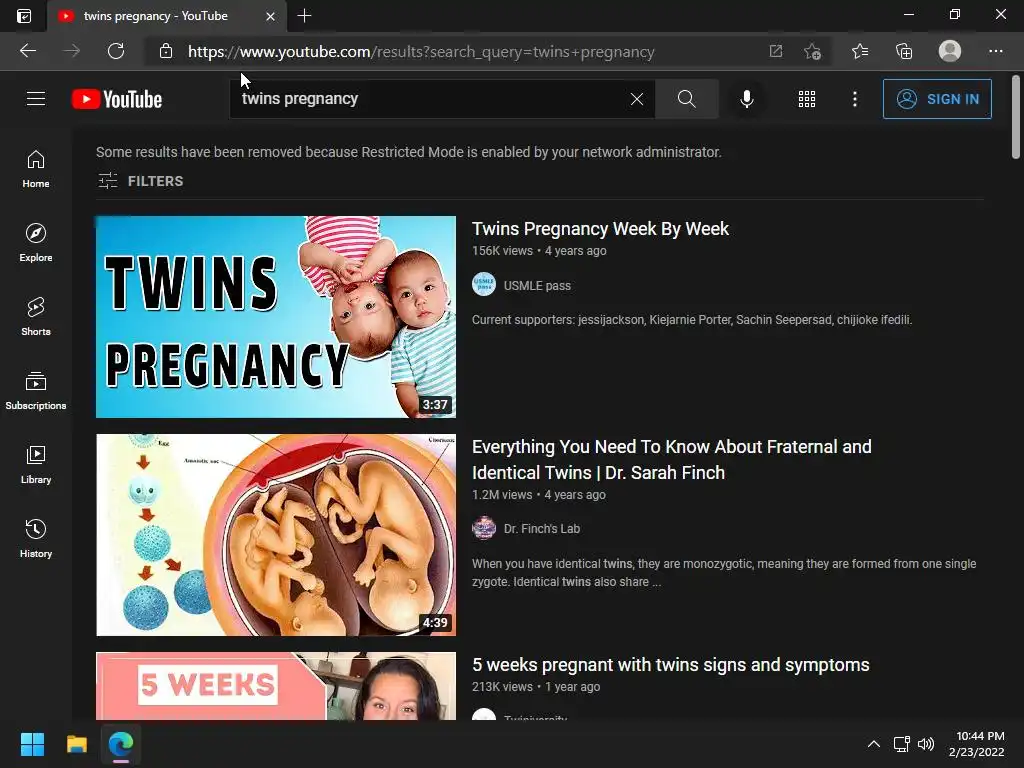The width and height of the screenshot is (1024, 768).
Task: Click the magnifier search button
Action: tap(686, 99)
